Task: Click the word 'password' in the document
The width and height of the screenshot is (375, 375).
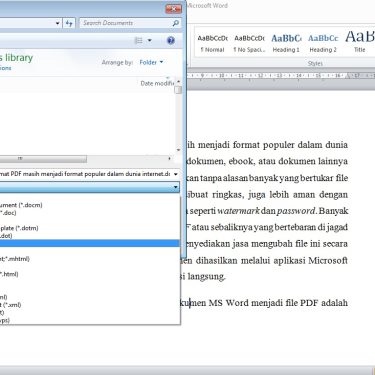Action: click(296, 211)
